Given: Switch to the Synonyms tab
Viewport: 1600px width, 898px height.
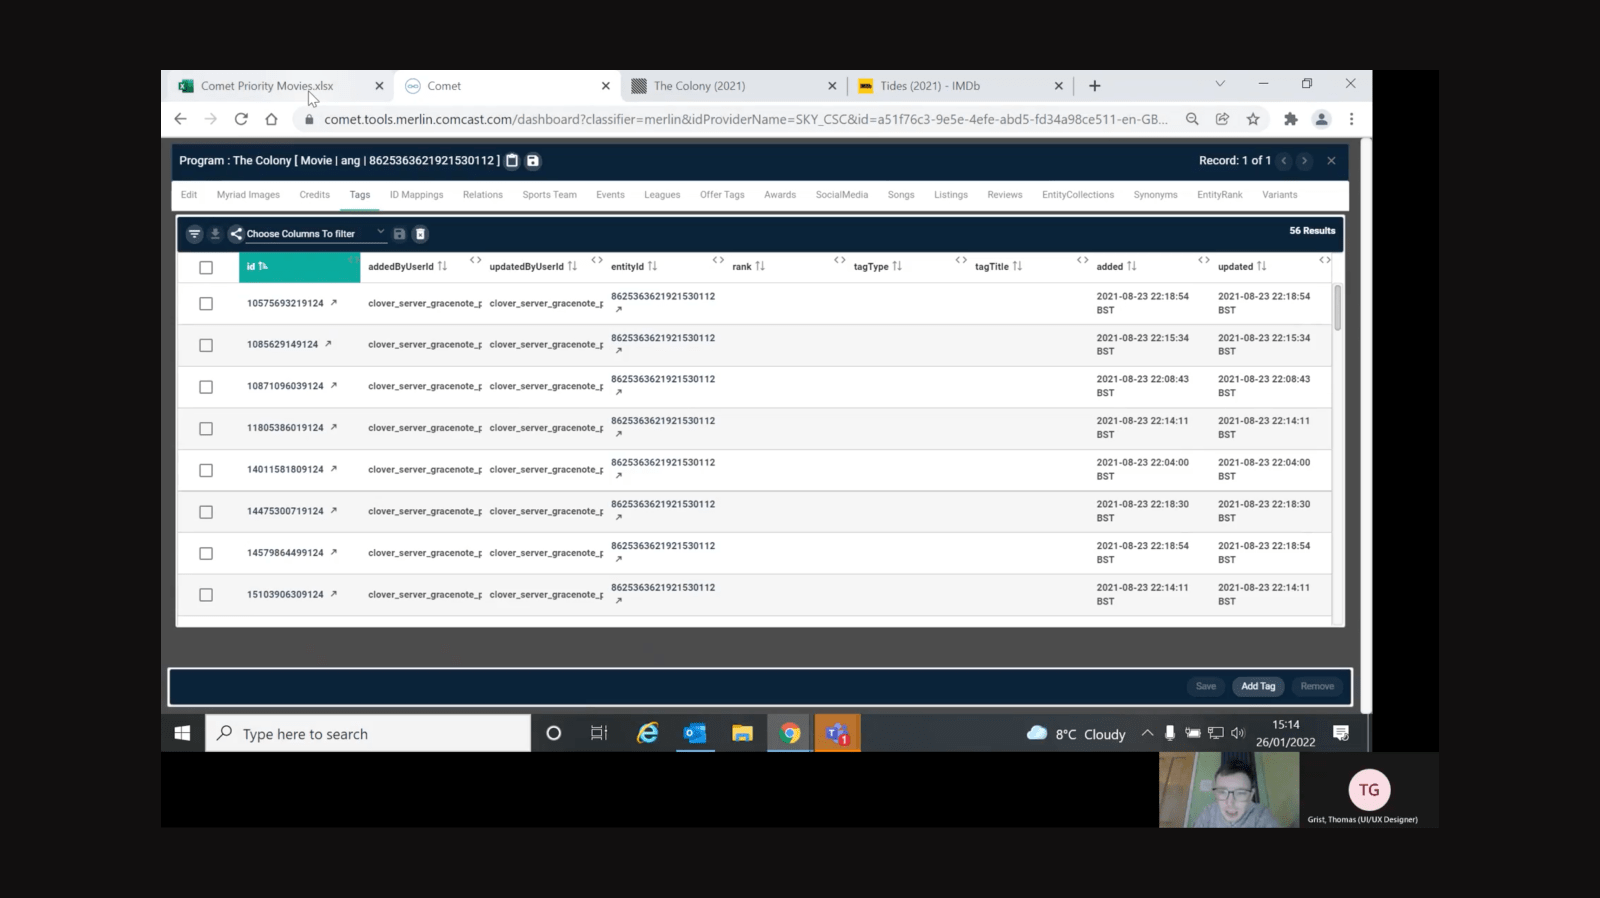Looking at the screenshot, I should point(1155,195).
